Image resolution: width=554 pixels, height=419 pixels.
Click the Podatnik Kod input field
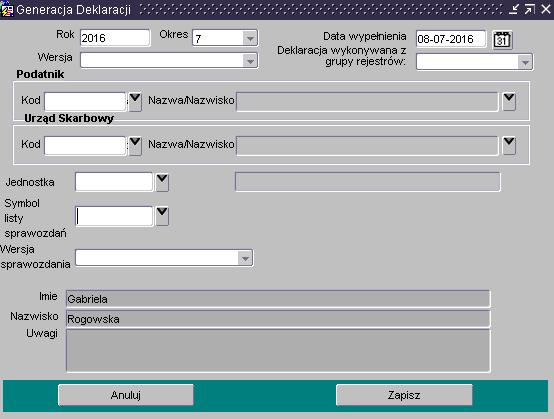coord(85,102)
